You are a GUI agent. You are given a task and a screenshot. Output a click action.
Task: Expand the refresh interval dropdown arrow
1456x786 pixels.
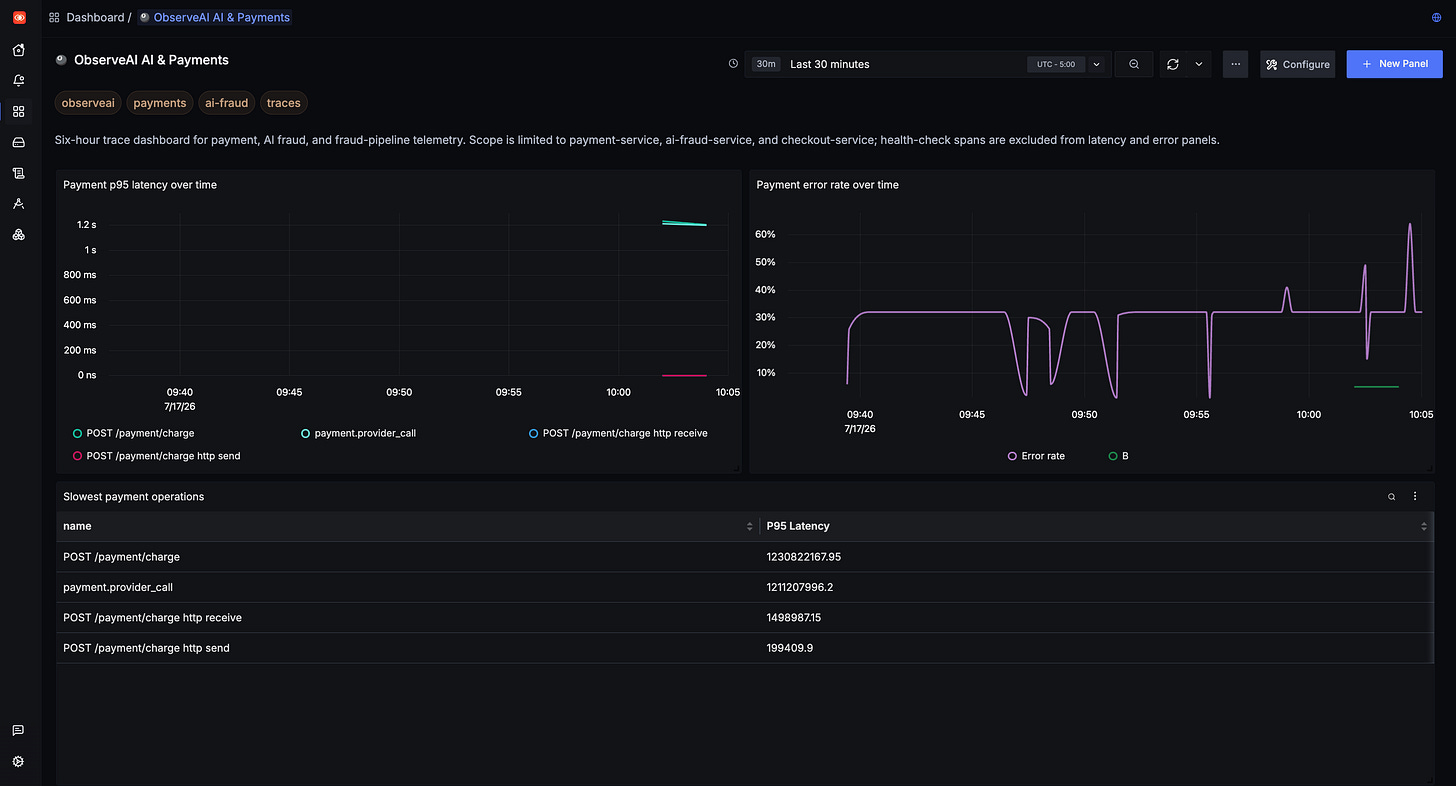(1199, 64)
